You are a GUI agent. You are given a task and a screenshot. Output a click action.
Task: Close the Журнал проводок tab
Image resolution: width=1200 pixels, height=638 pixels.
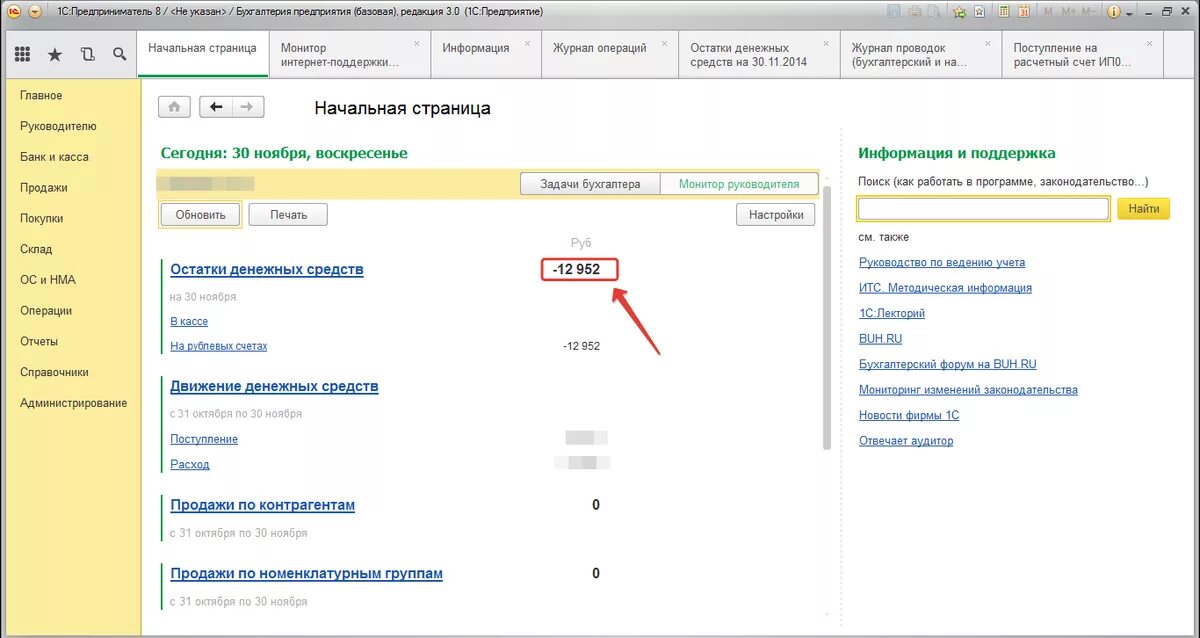987,44
